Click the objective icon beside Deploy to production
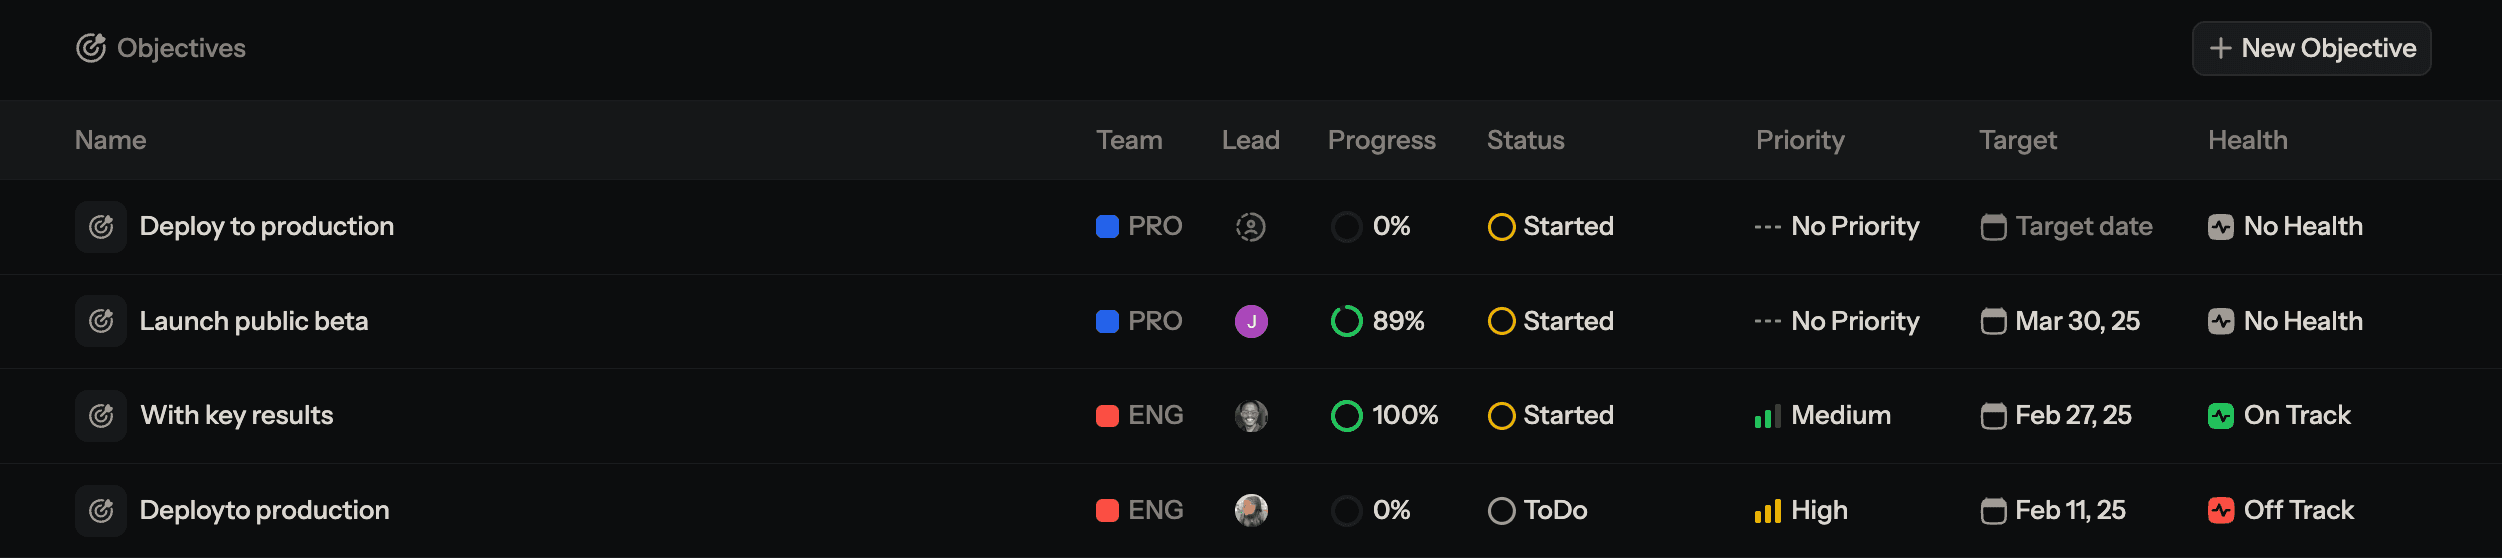 [101, 227]
